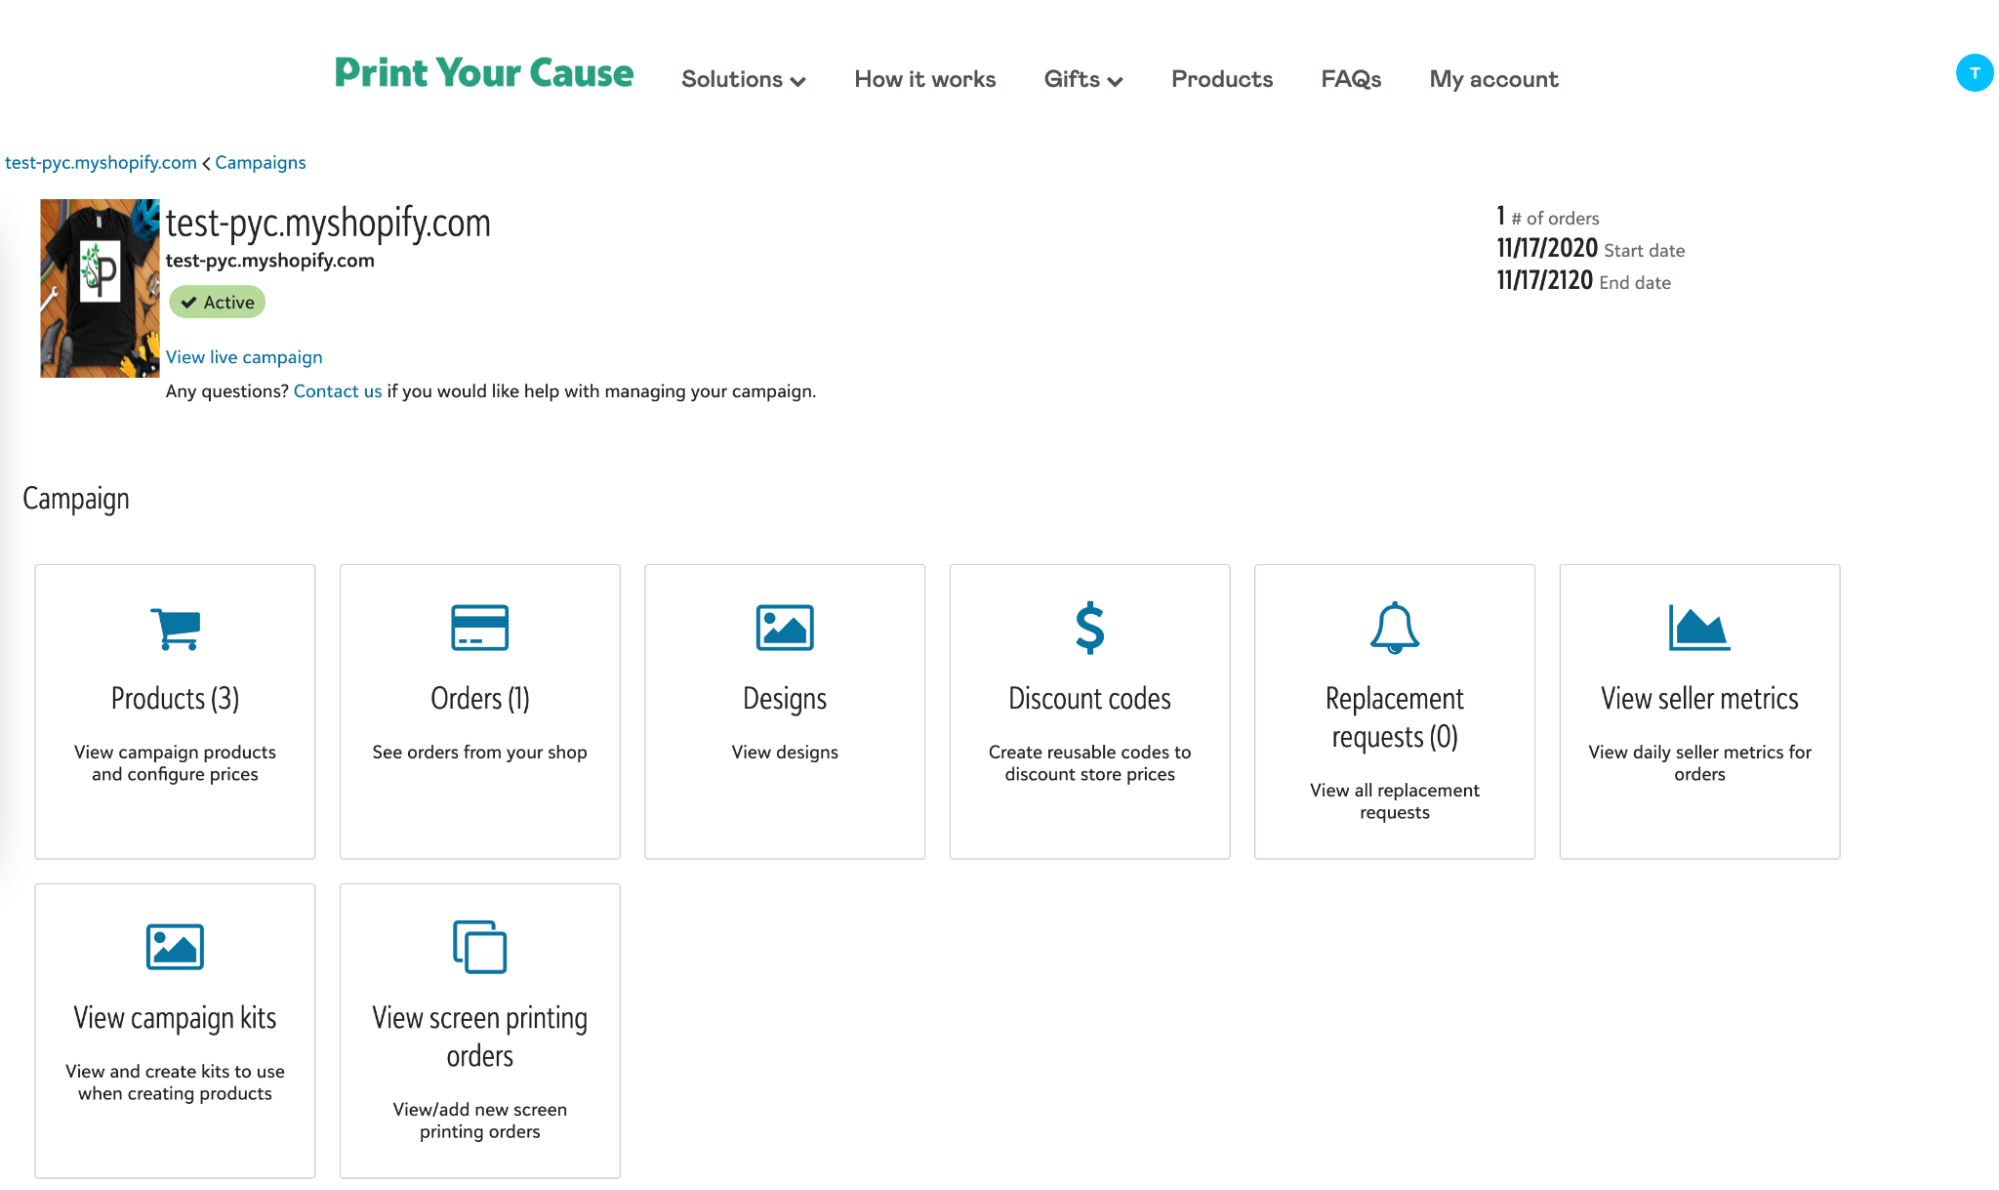Open the Discount codes card title
This screenshot has width=1999, height=1190.
1089,698
